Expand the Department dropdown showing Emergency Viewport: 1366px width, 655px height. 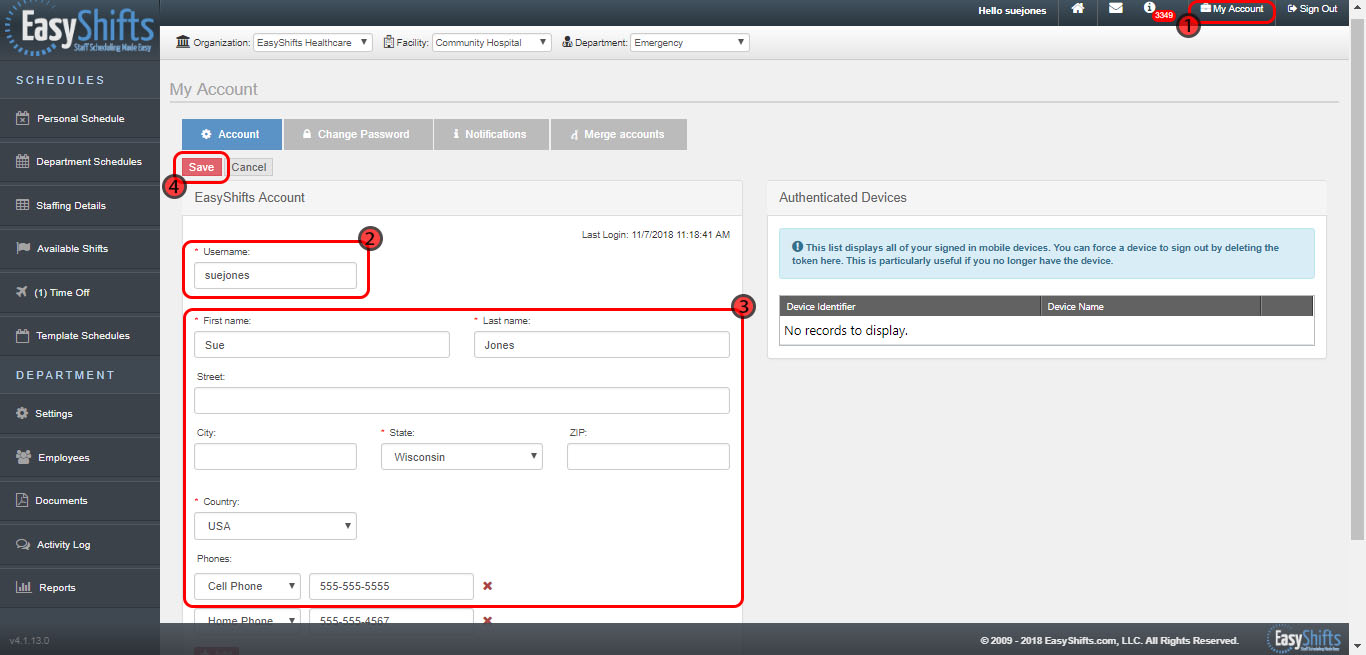(690, 43)
